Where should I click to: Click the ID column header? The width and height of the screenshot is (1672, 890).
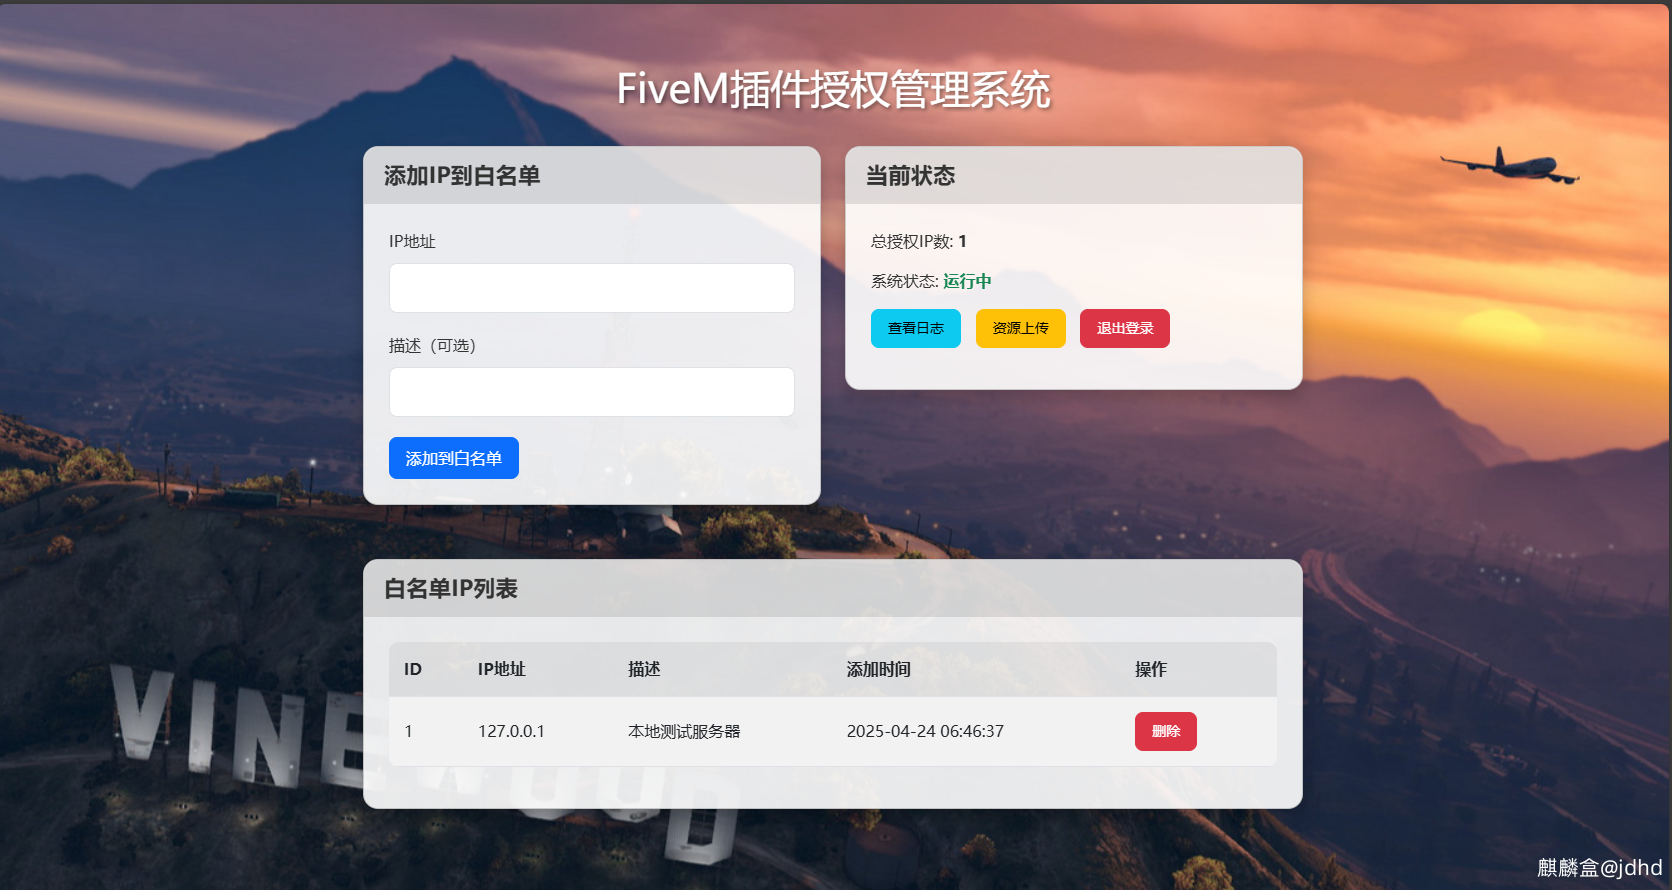(x=413, y=669)
